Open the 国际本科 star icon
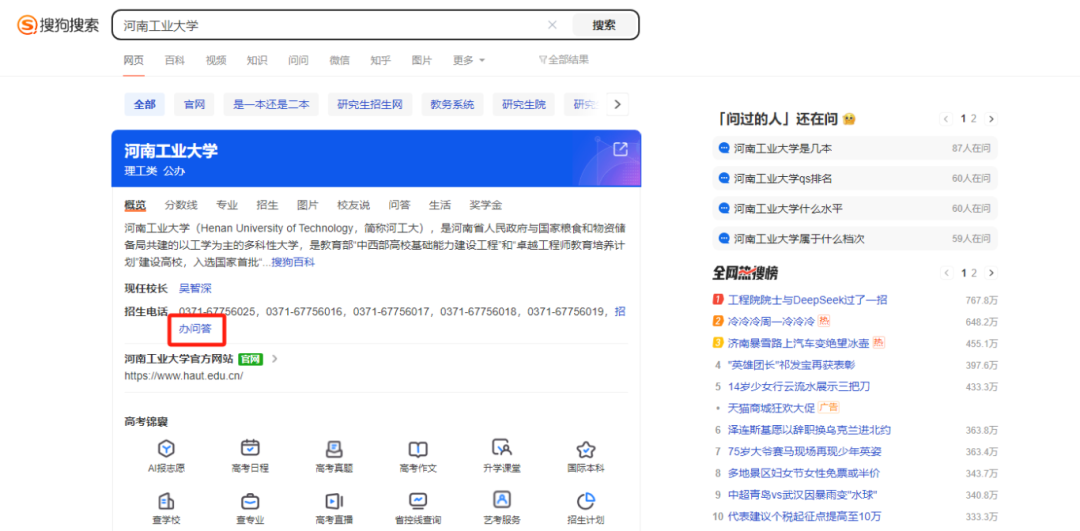 586,449
